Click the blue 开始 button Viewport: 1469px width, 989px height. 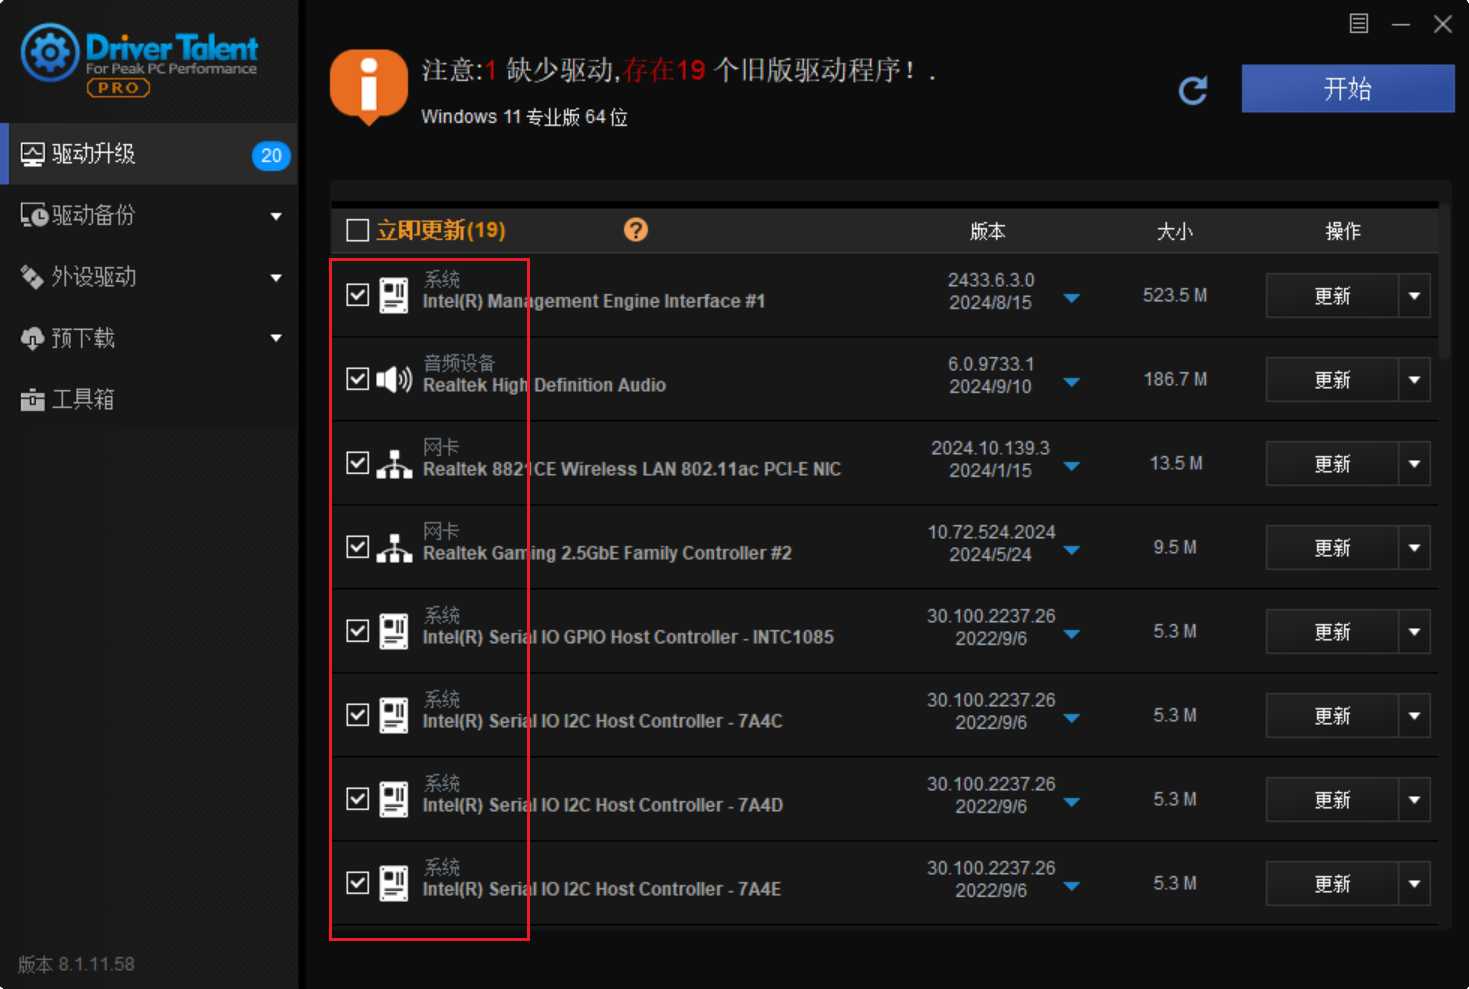(x=1348, y=89)
